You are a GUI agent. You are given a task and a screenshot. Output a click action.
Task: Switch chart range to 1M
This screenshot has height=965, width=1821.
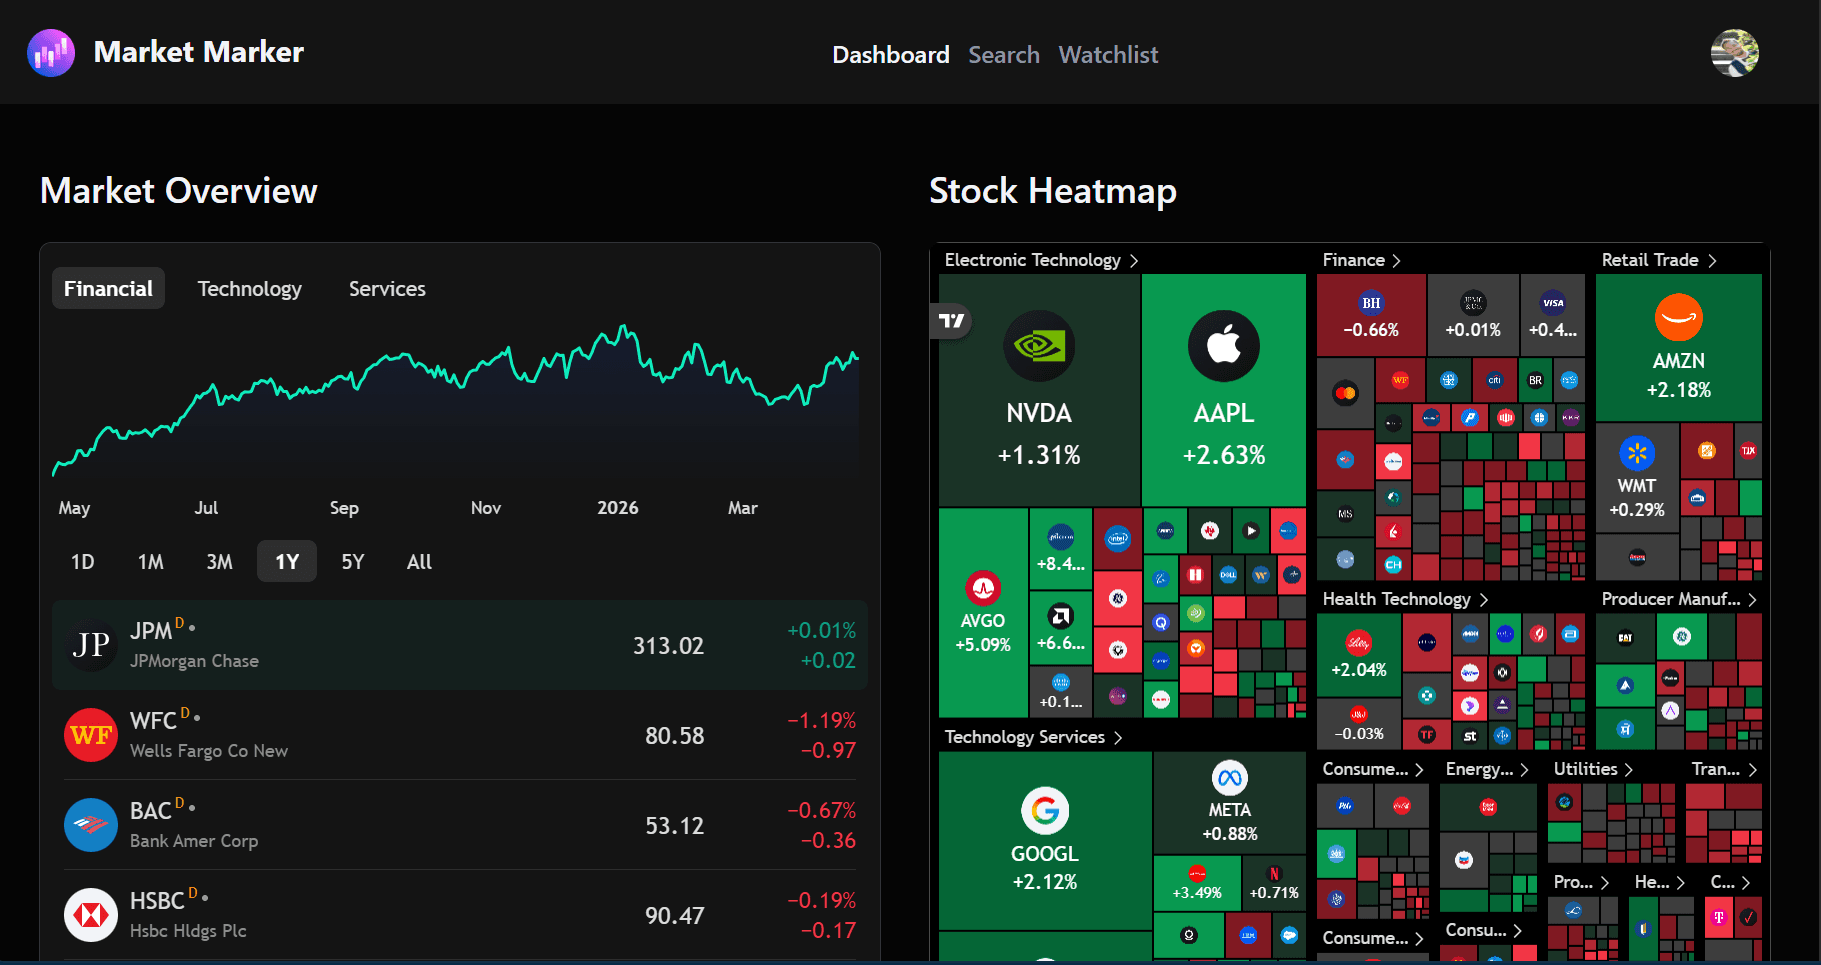click(151, 562)
